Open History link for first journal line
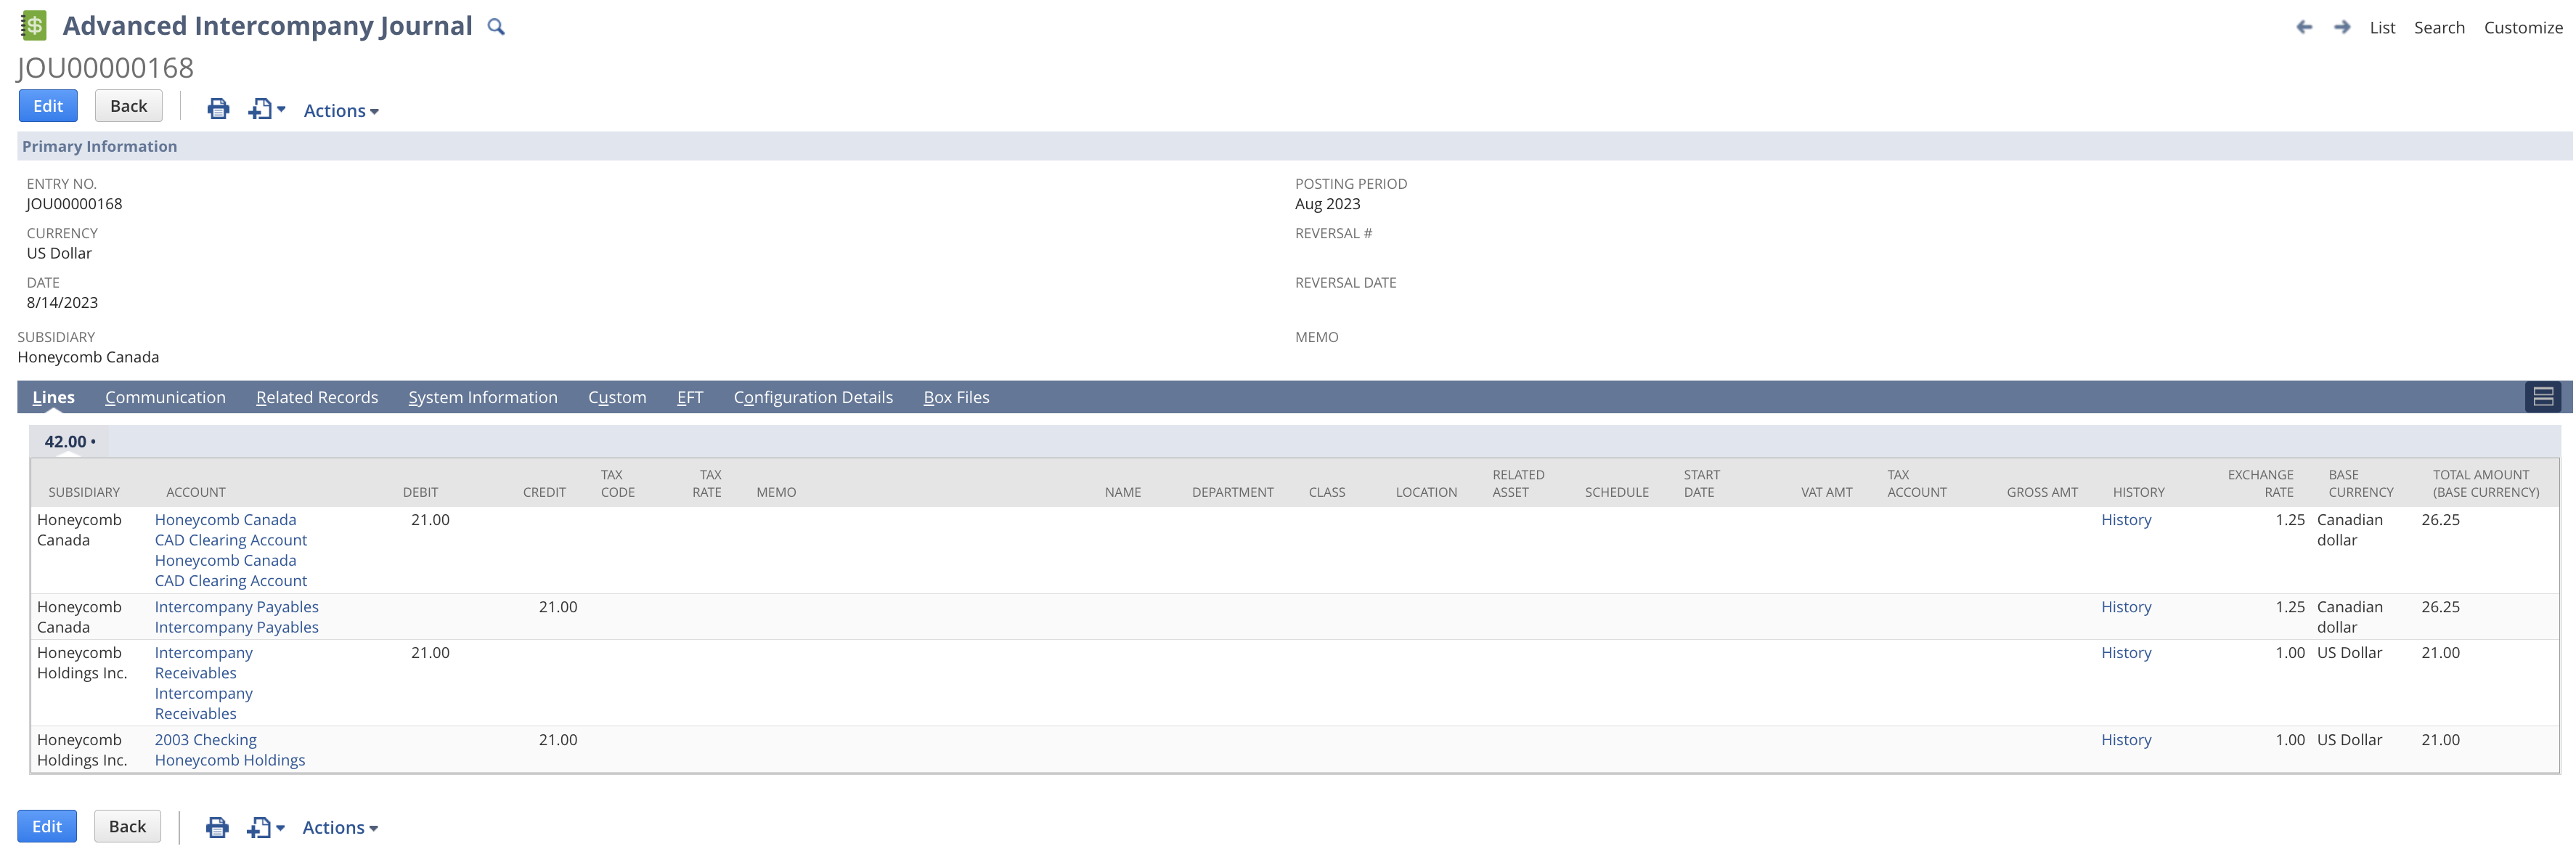This screenshot has height=857, width=2576. pos(2125,520)
